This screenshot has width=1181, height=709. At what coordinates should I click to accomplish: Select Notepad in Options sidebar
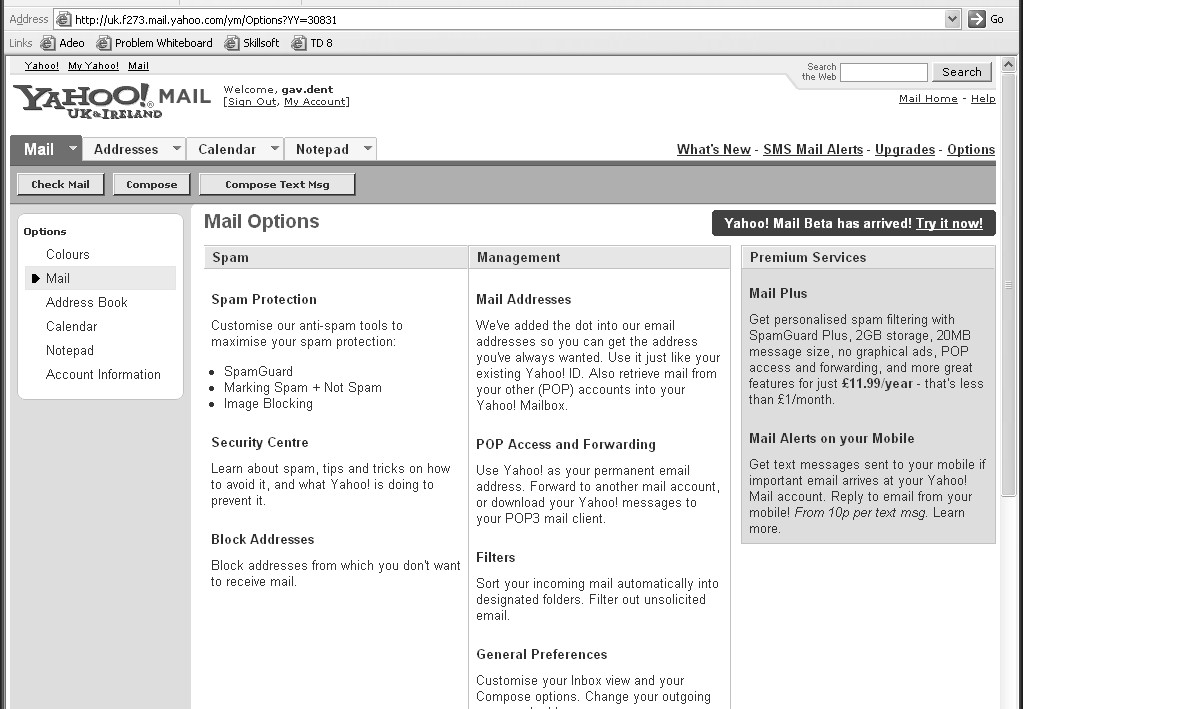point(69,351)
